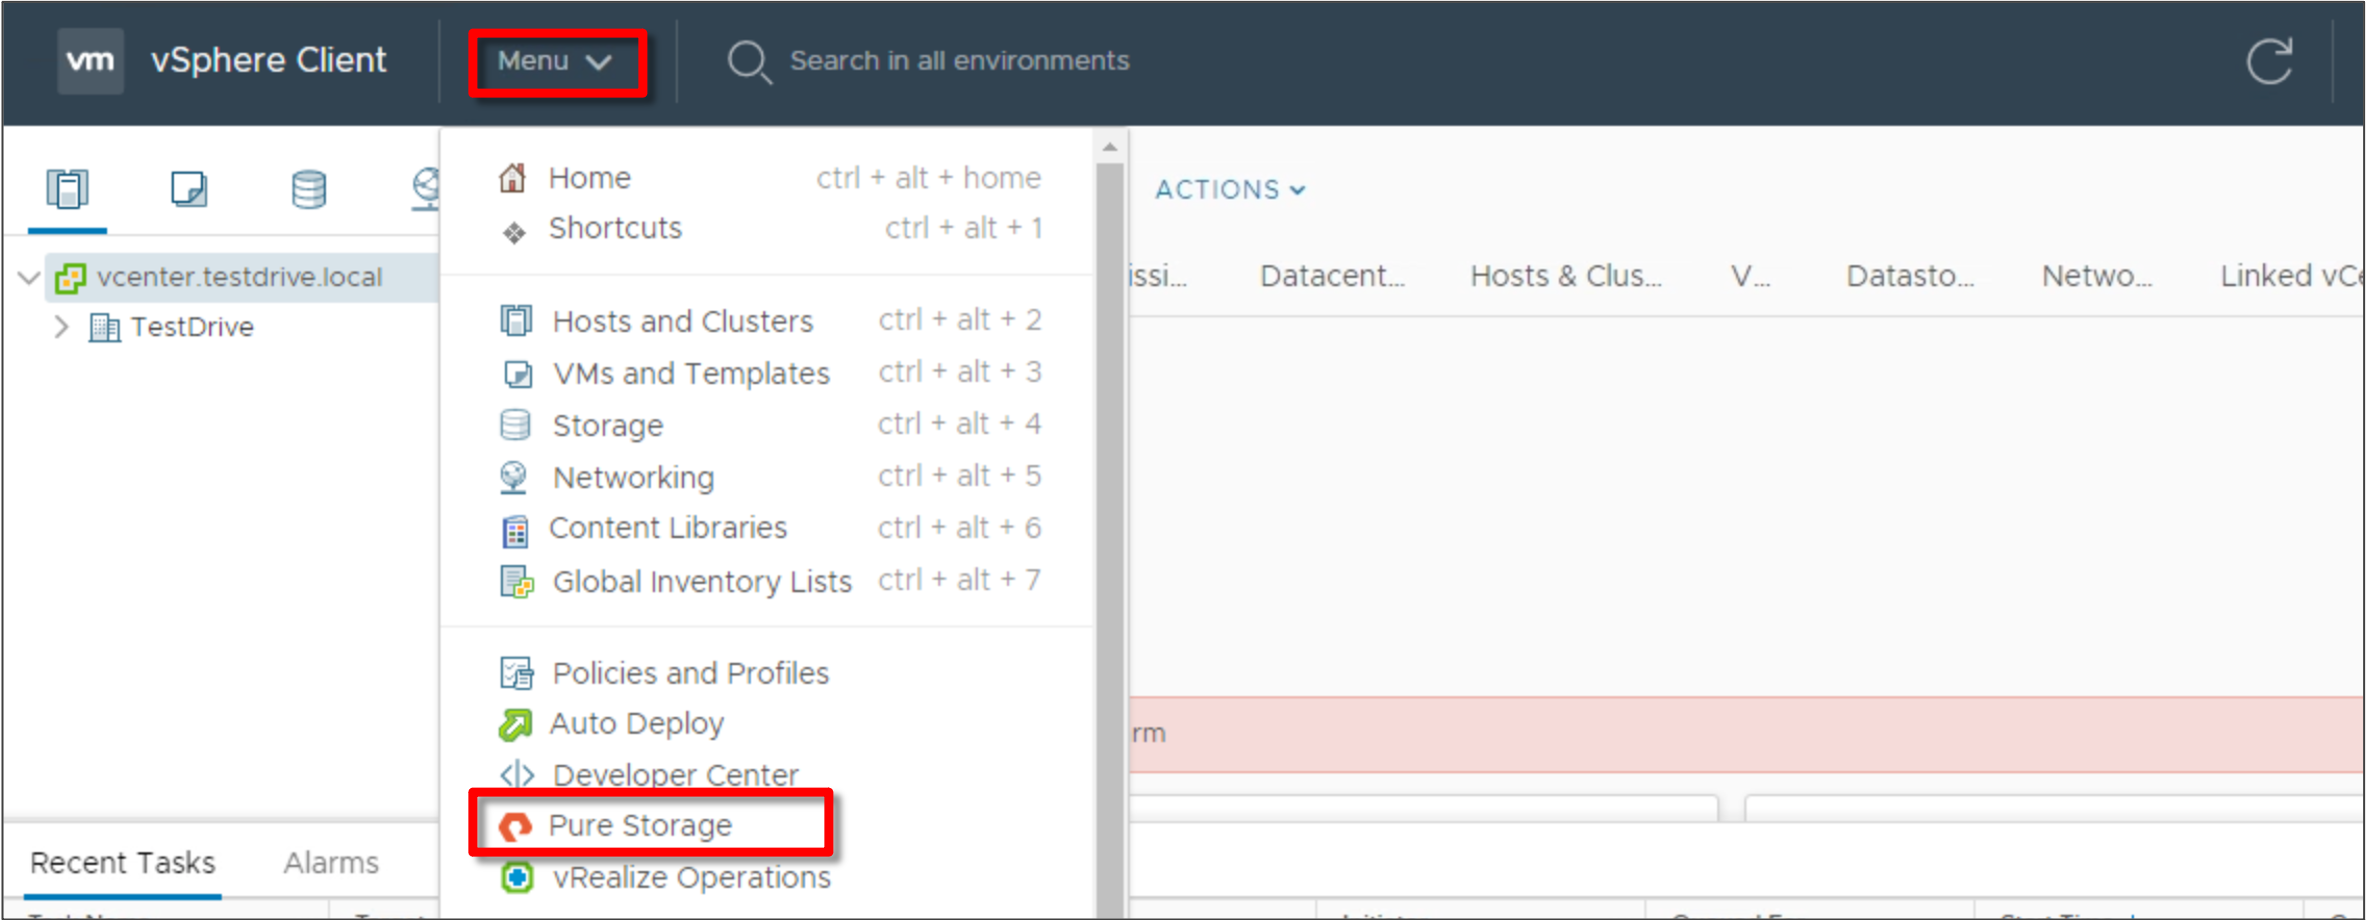The width and height of the screenshot is (2366, 920).
Task: Switch to the Linked vCenter tab
Action: point(2291,276)
